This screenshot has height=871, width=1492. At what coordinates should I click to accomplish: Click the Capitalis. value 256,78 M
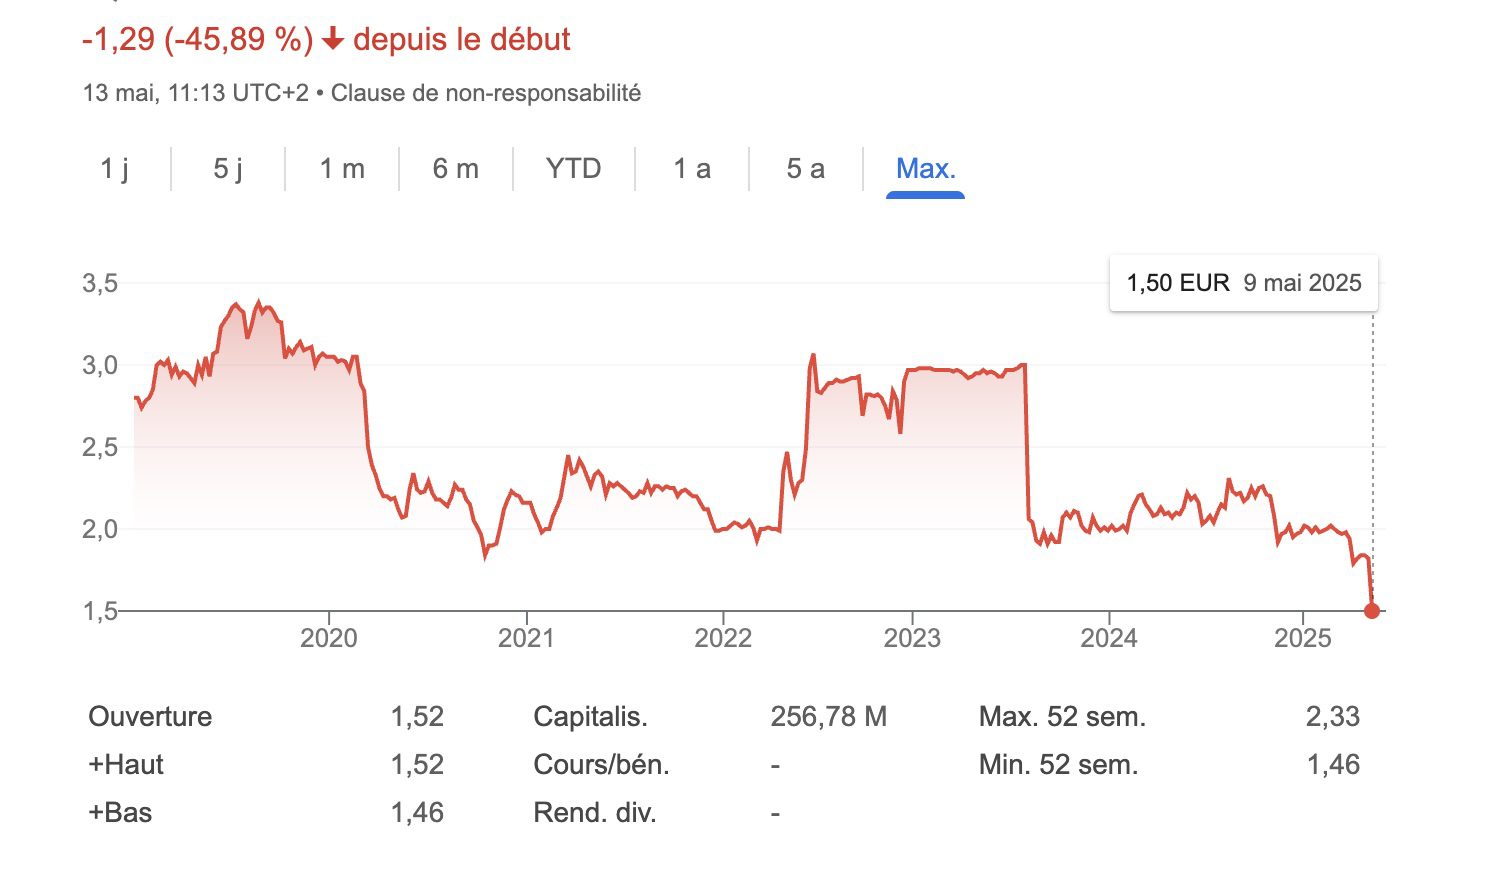(x=828, y=717)
